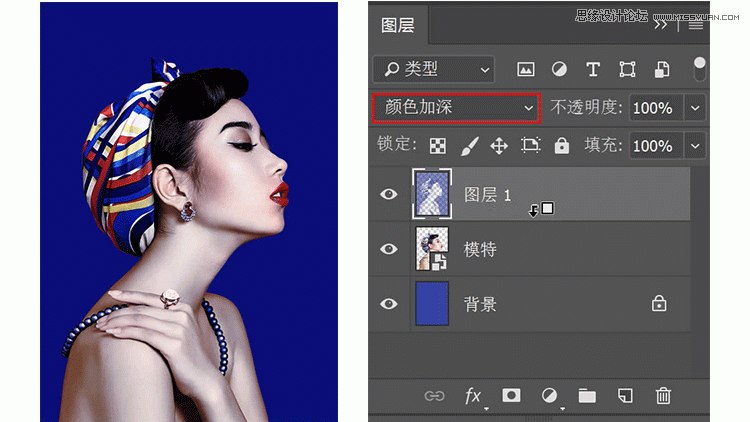
Task: Expand the 不透明度 opacity slider dropdown
Action: coord(695,107)
